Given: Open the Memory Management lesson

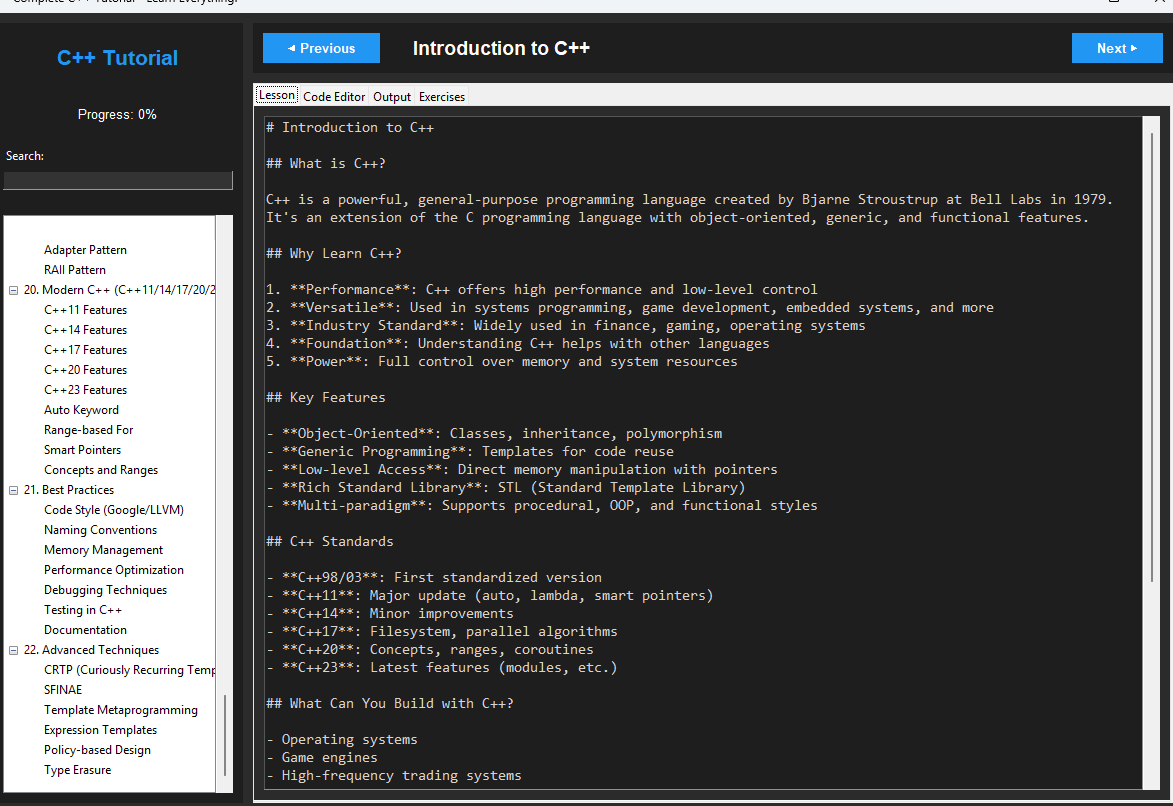Looking at the screenshot, I should (x=103, y=550).
